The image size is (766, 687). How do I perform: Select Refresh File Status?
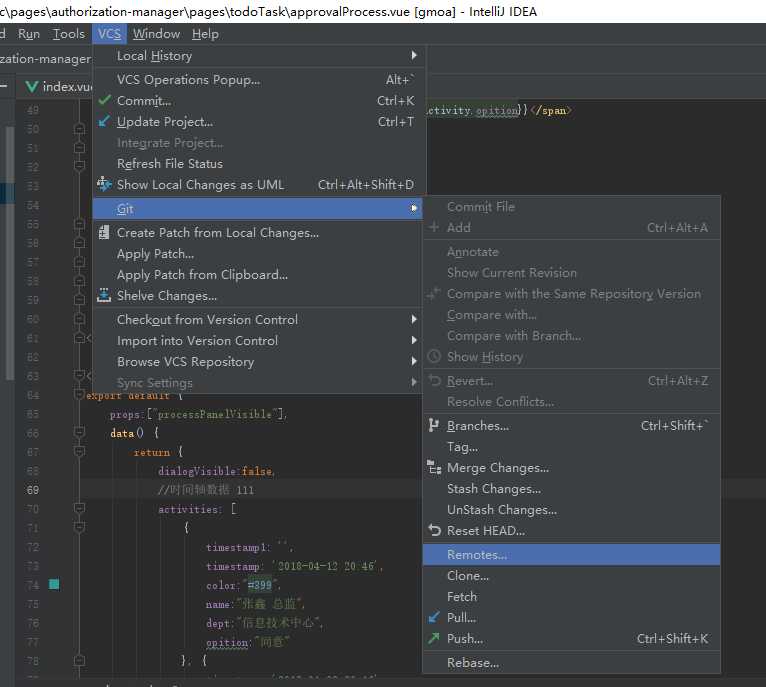click(257, 163)
